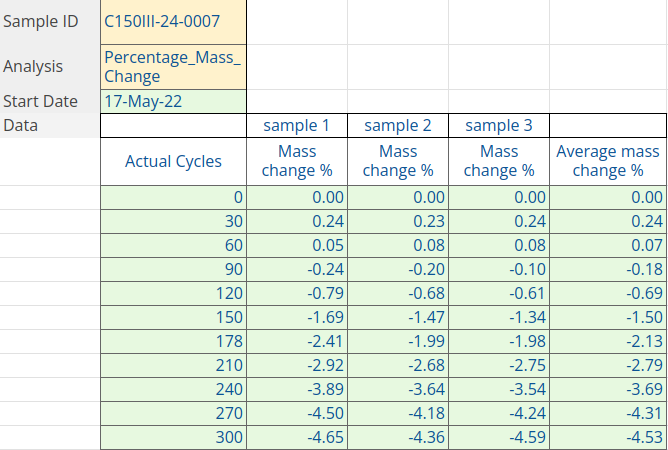This screenshot has width=668, height=450.
Task: Select sample 2 value 0.23
Action: 397,221
